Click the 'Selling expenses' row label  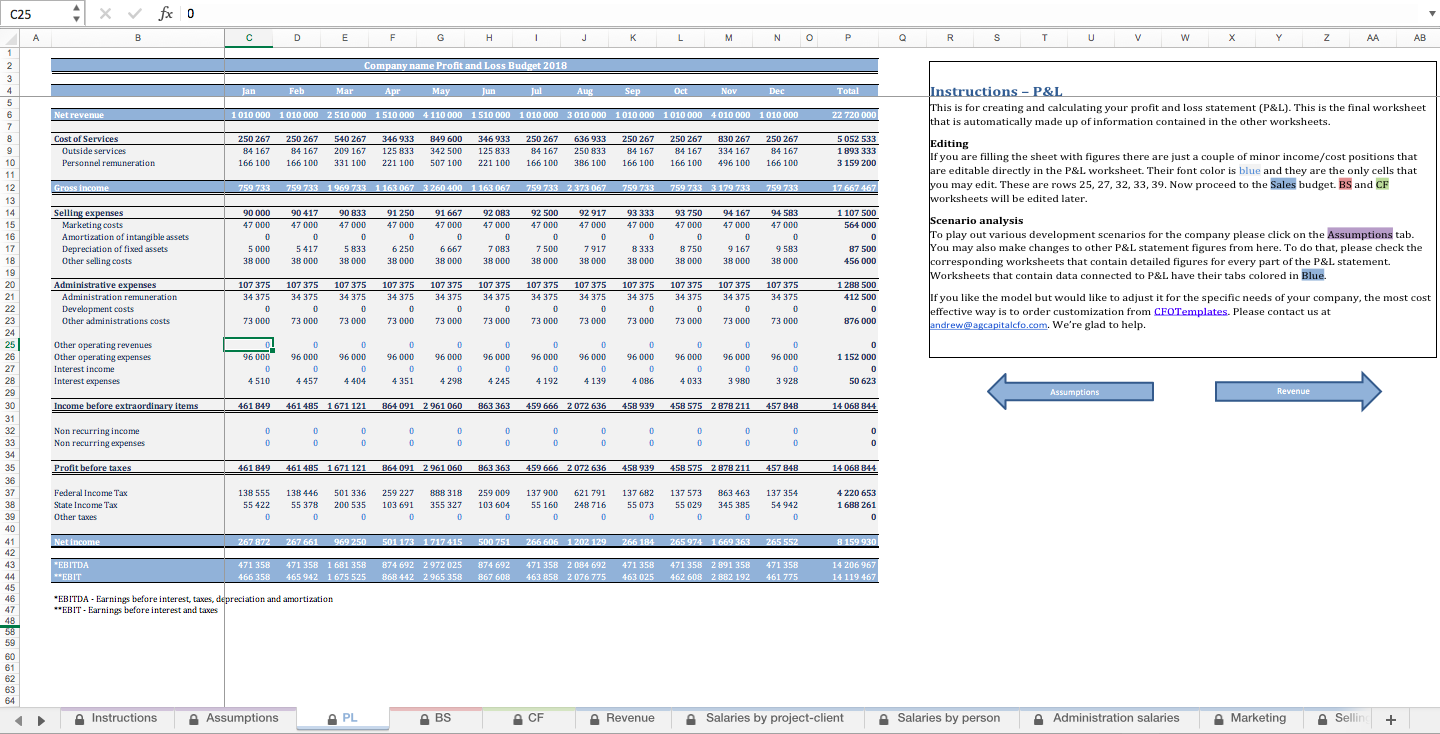[88, 213]
